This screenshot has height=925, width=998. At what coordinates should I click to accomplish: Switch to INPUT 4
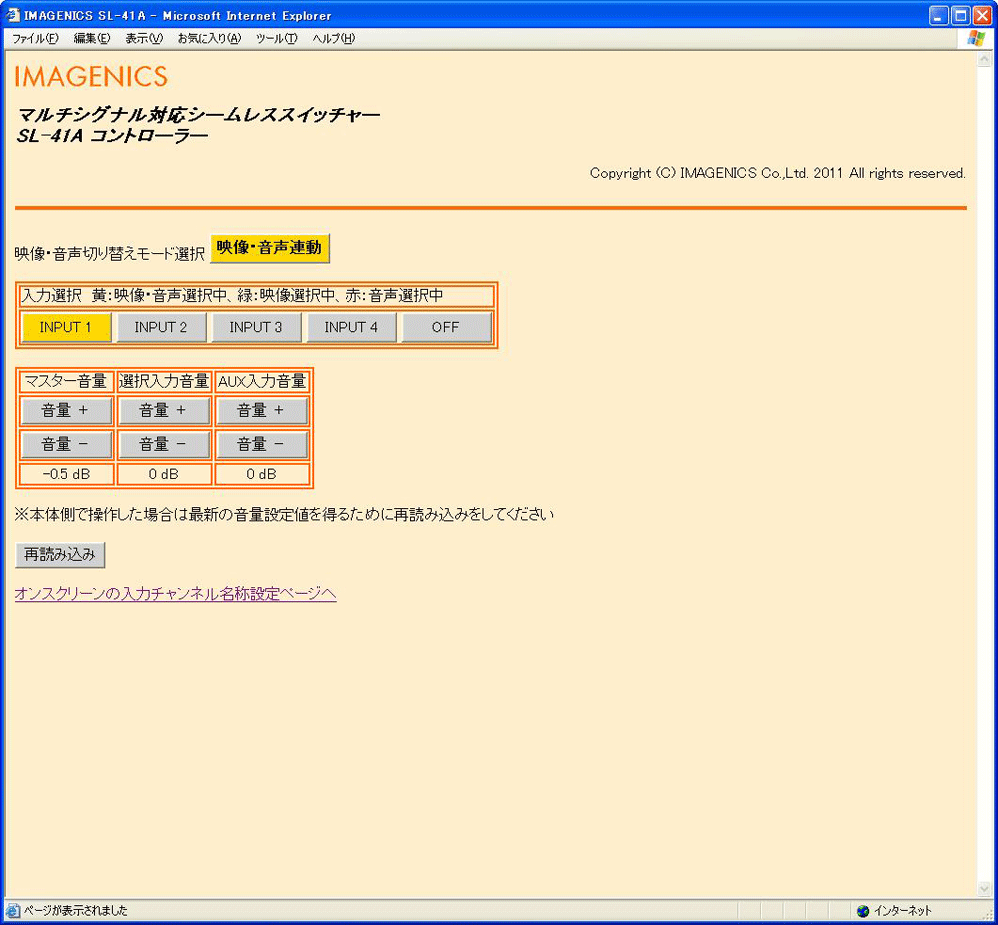(351, 327)
